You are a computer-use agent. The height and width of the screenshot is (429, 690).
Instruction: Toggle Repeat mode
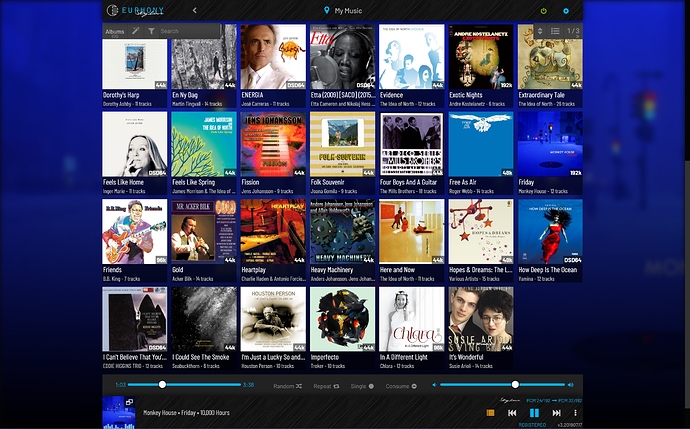(x=326, y=386)
